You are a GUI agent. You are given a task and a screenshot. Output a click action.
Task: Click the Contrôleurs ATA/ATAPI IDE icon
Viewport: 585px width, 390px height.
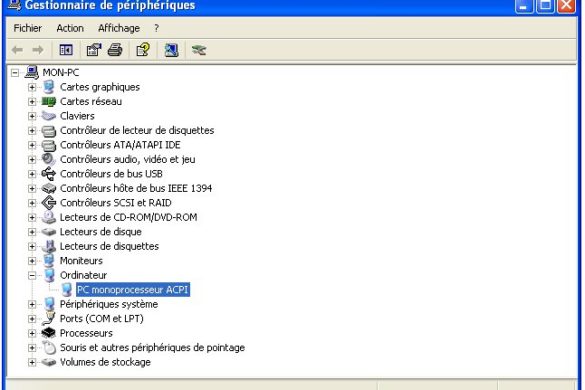click(49, 145)
